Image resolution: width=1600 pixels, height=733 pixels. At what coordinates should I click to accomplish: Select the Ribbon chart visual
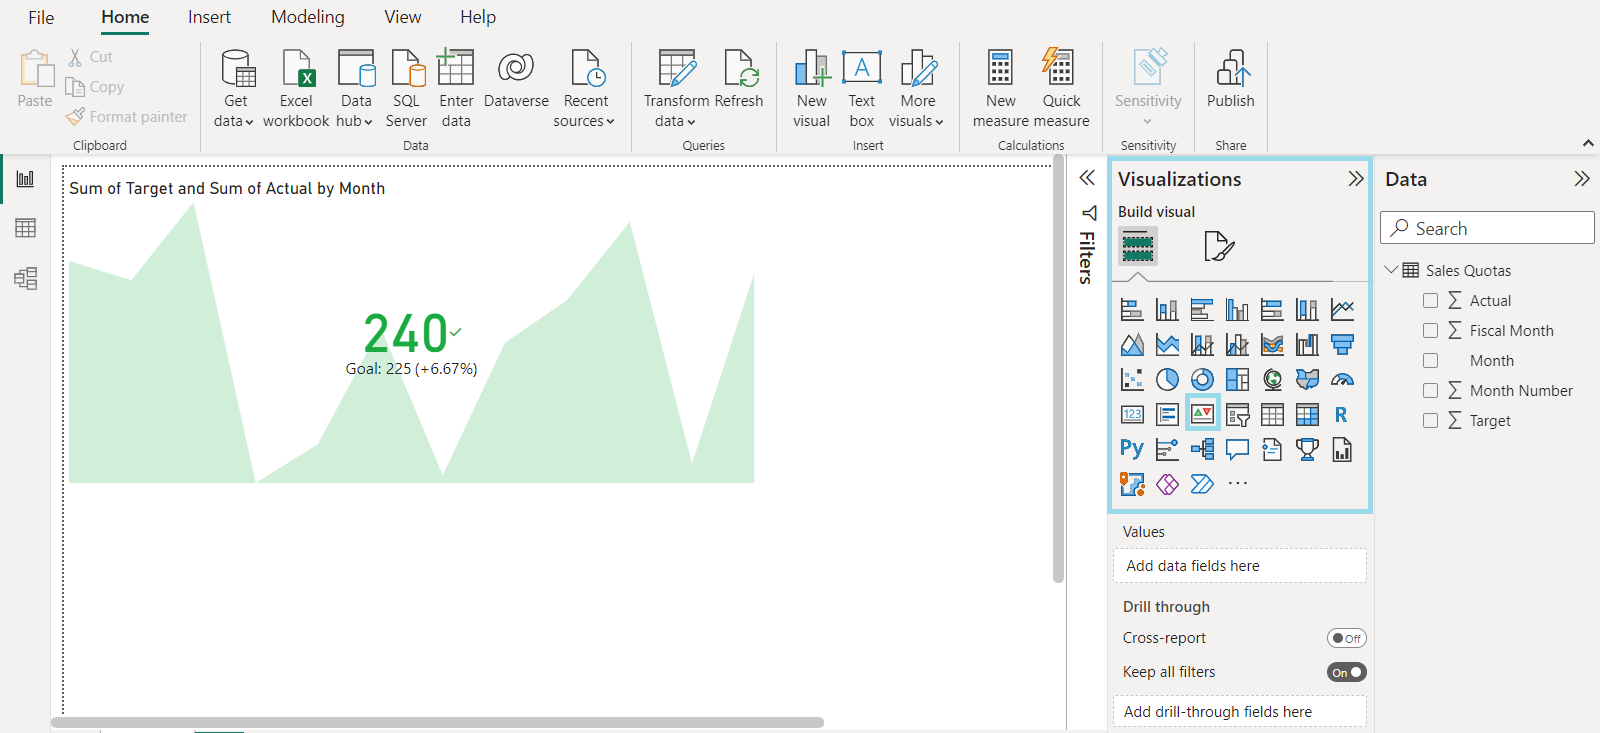1272,345
